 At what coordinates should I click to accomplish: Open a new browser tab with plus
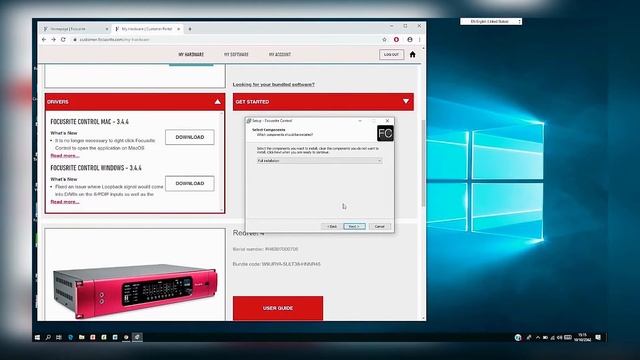190,29
